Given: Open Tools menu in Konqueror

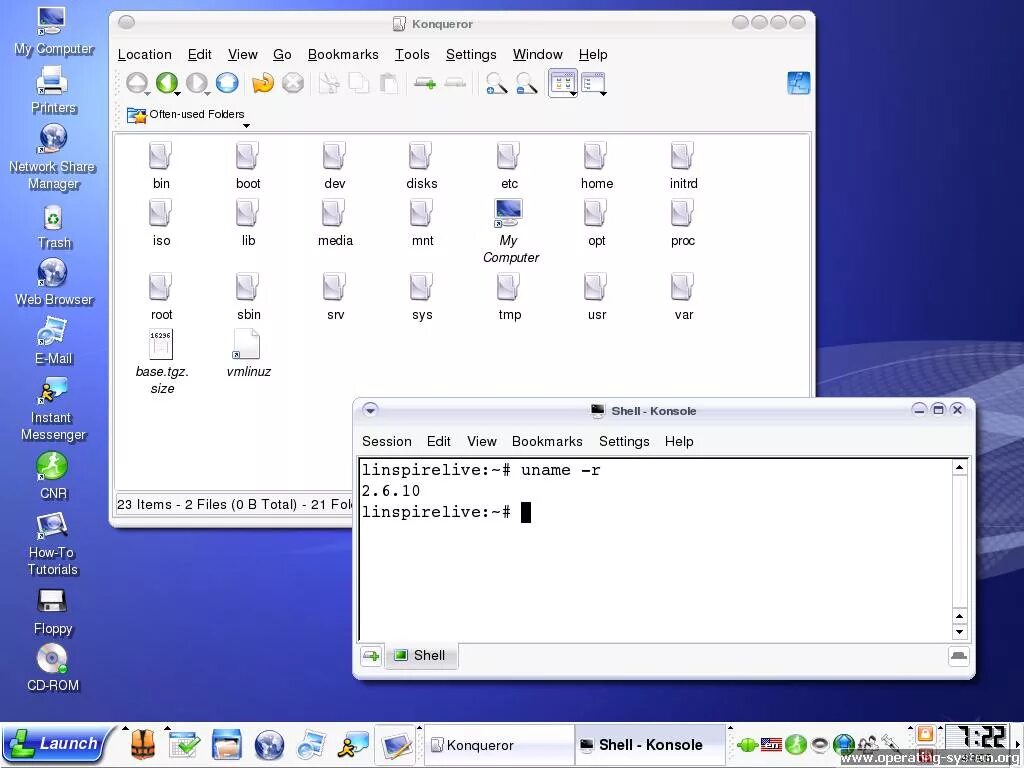Looking at the screenshot, I should [412, 54].
